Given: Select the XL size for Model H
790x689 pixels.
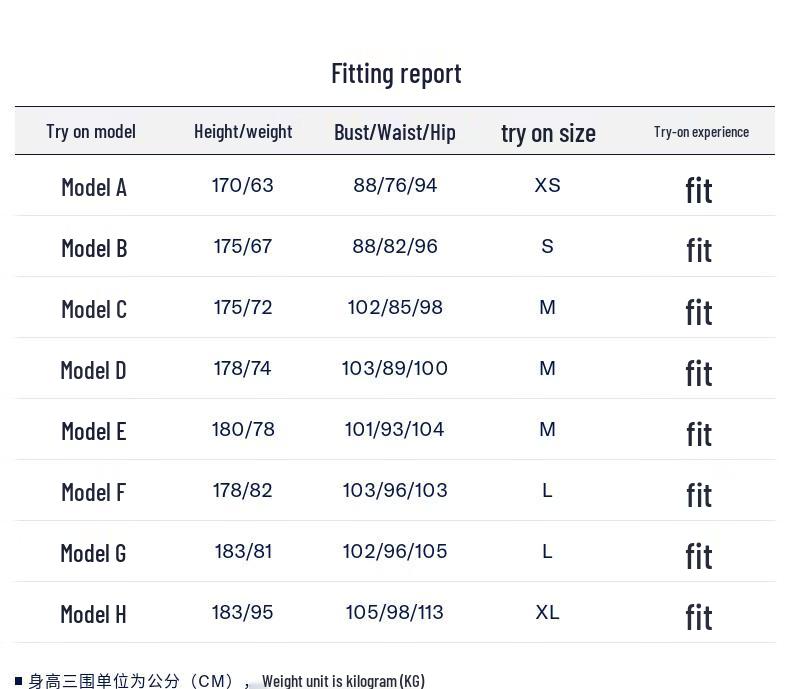Looking at the screenshot, I should point(548,612).
